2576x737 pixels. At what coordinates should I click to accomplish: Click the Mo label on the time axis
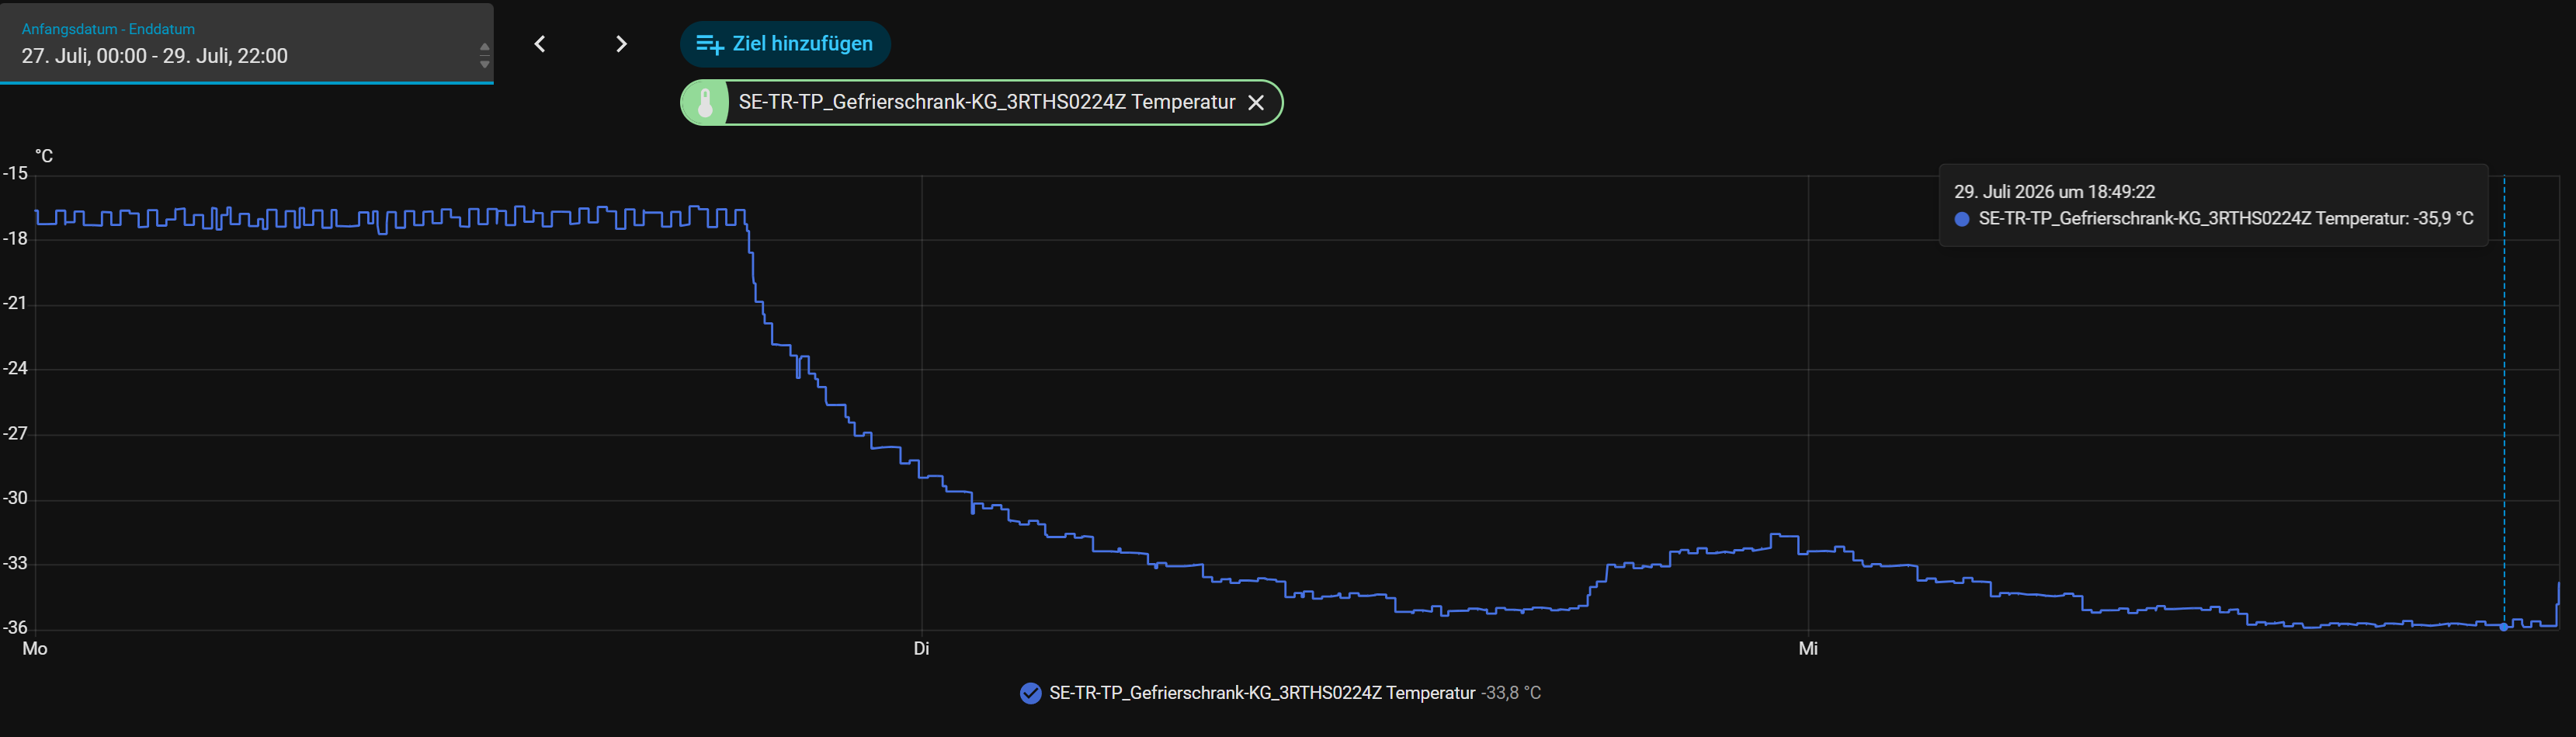[35, 649]
